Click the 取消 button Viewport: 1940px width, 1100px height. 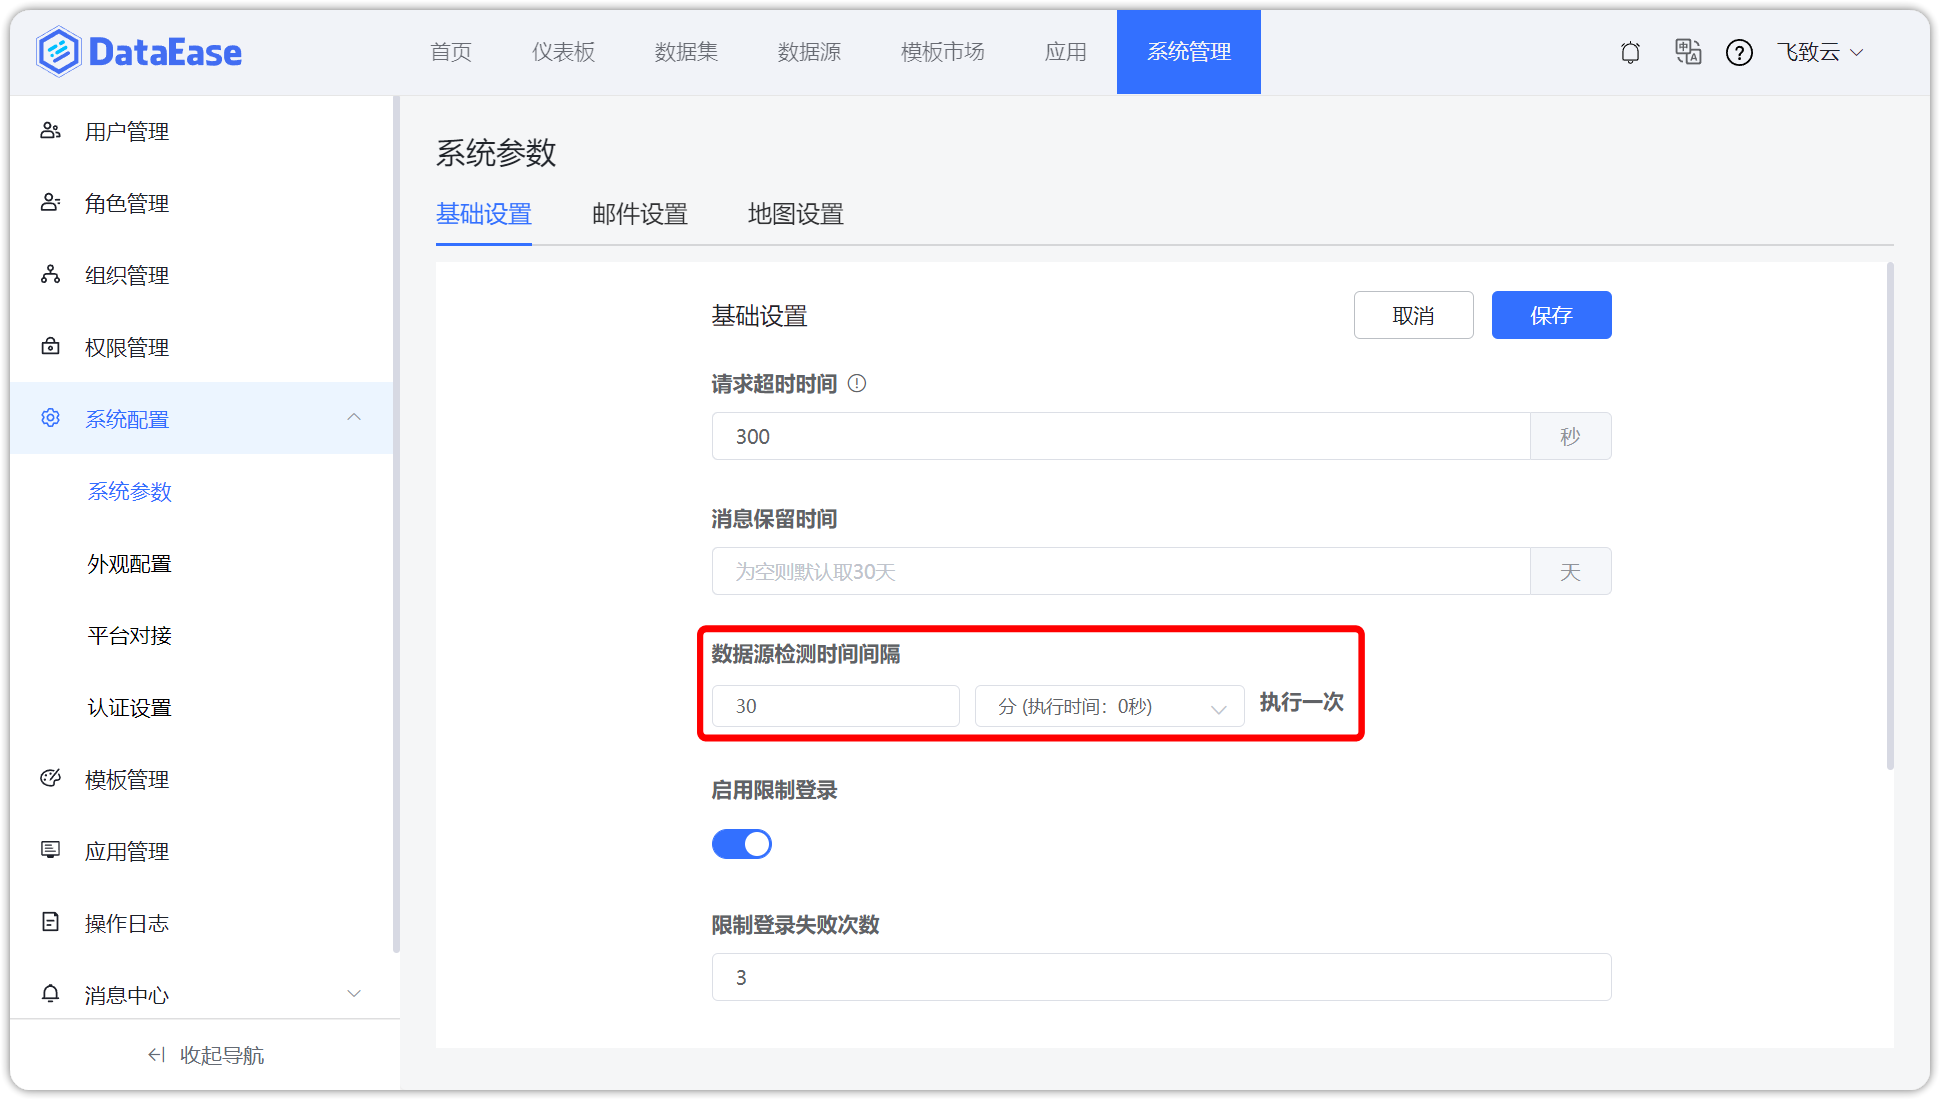(1412, 316)
